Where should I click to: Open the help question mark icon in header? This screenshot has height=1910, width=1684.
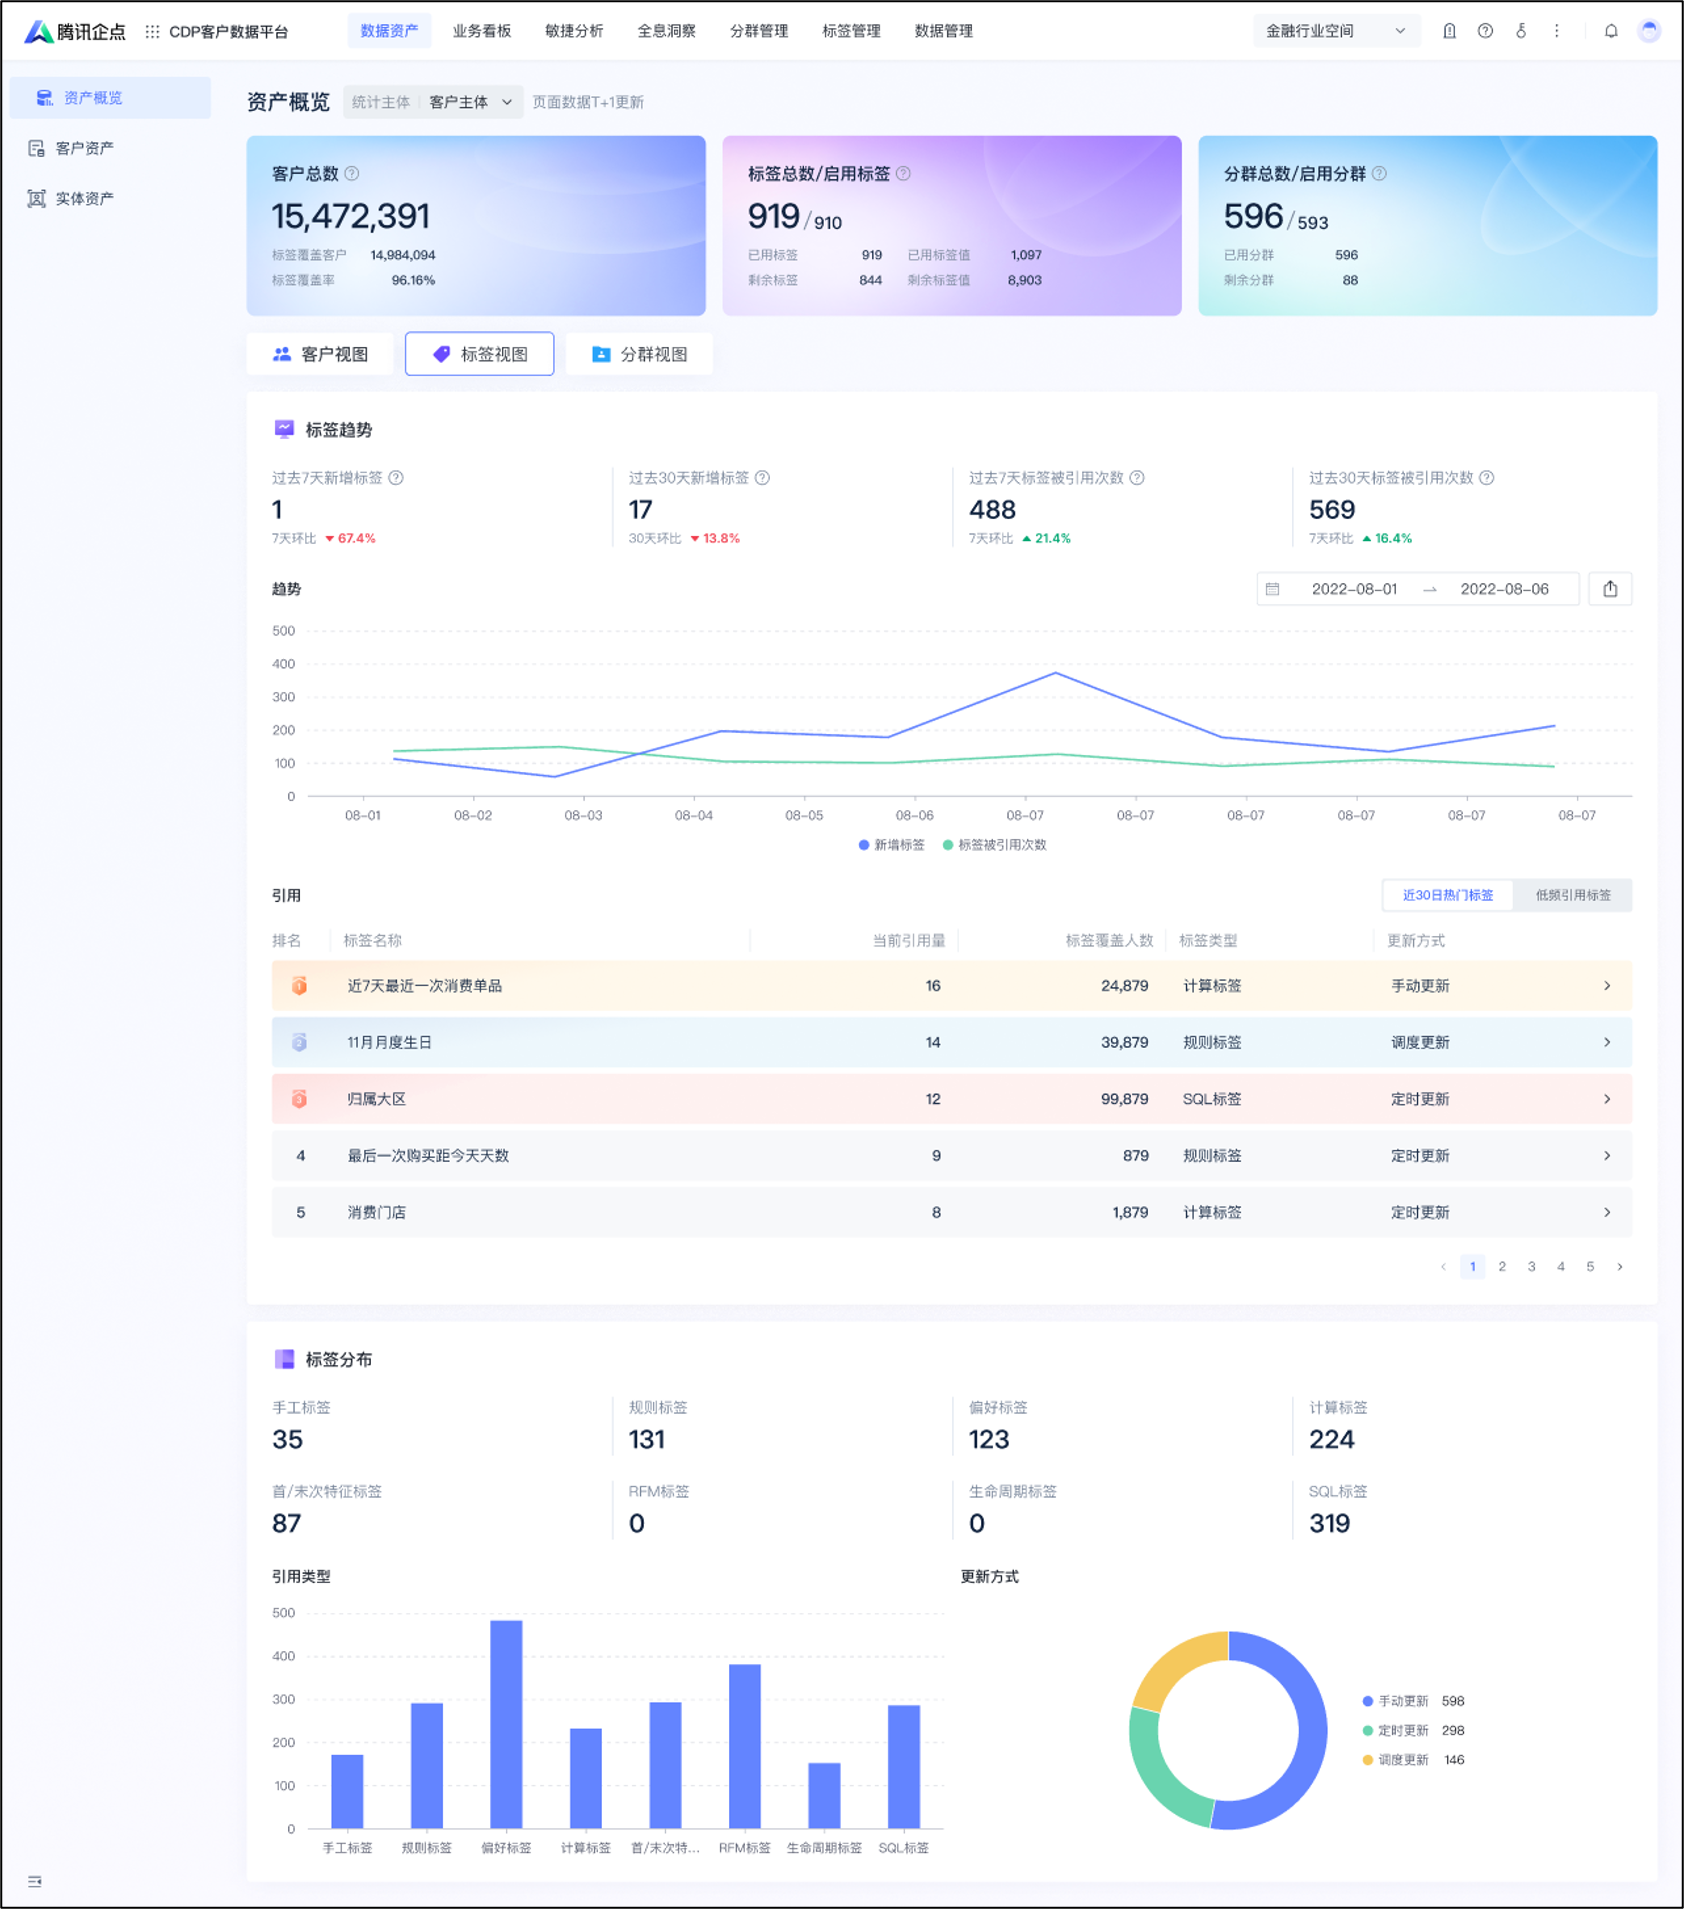(x=1485, y=31)
